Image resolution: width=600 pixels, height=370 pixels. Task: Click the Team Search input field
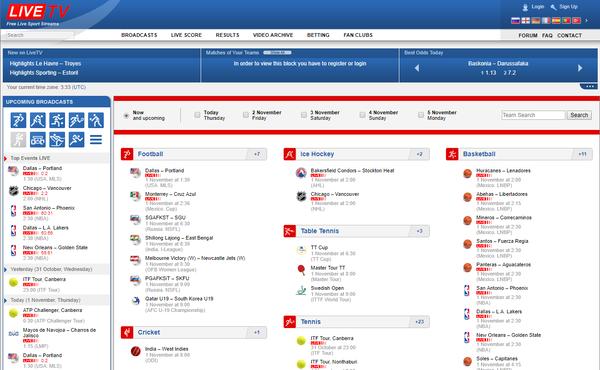(533, 115)
